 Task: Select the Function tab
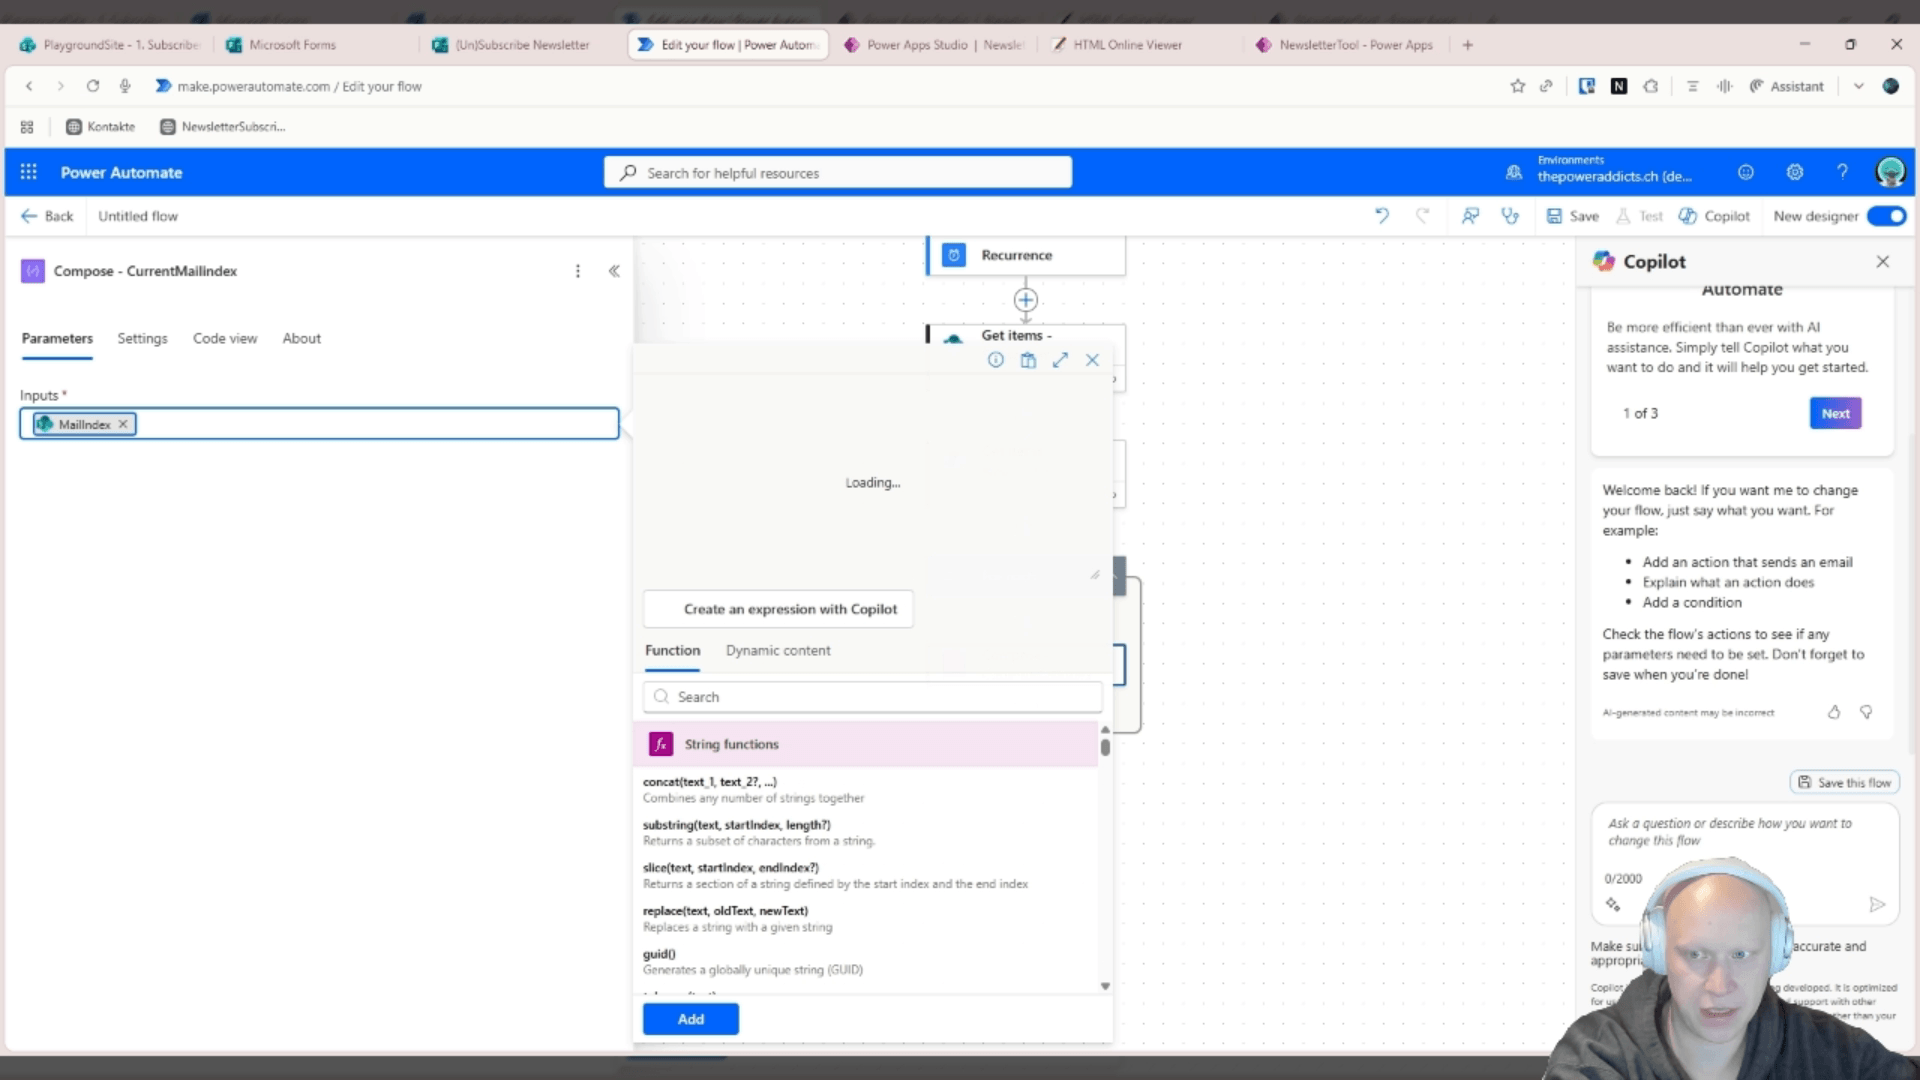pyautogui.click(x=672, y=650)
